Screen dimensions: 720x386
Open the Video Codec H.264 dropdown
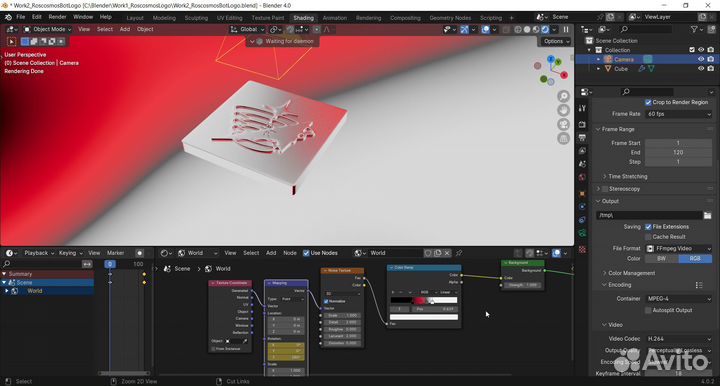coord(679,339)
